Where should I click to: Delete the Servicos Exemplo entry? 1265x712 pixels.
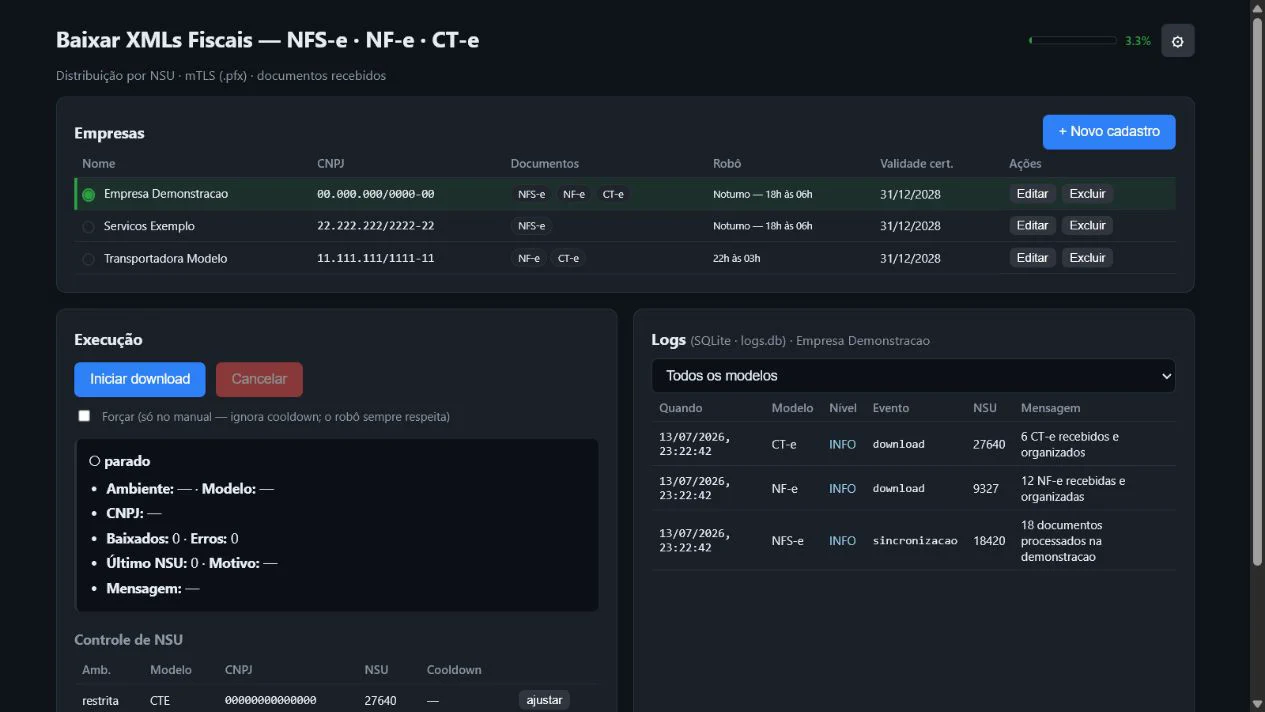pyautogui.click(x=1087, y=226)
